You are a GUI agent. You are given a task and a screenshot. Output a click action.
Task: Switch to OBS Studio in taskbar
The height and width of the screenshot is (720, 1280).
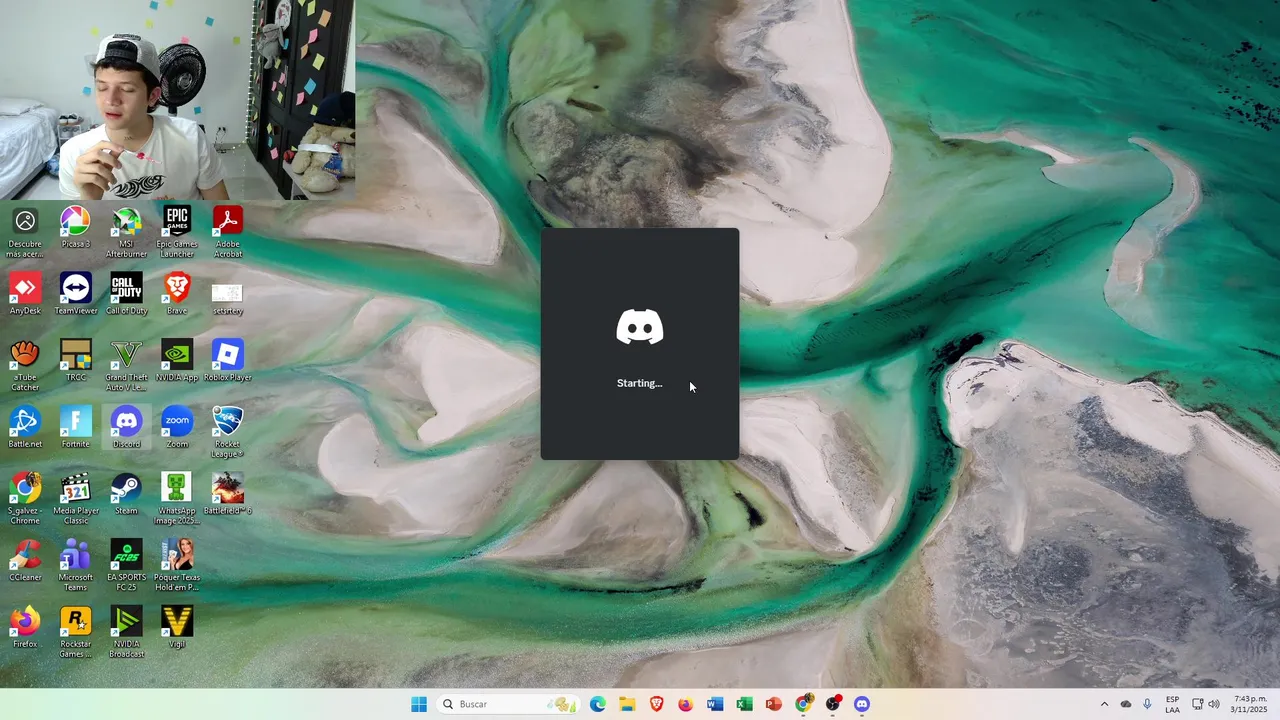tap(832, 704)
